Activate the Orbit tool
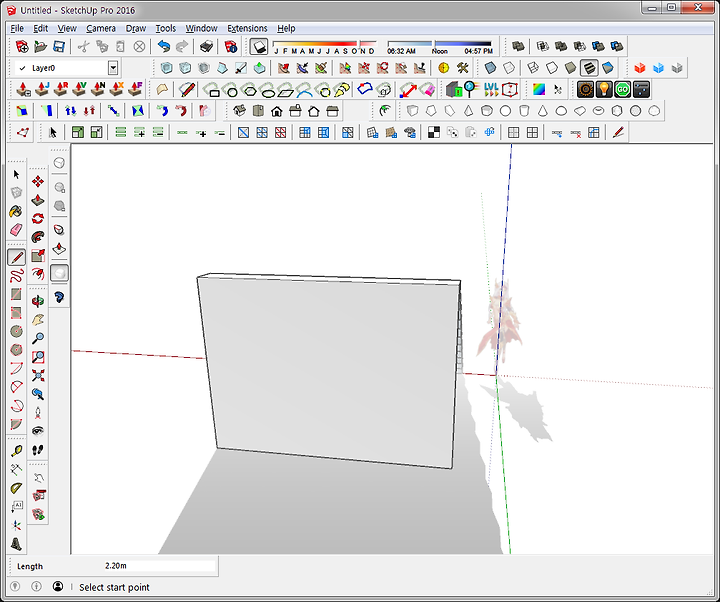The height and width of the screenshot is (602, 720). (x=38, y=301)
